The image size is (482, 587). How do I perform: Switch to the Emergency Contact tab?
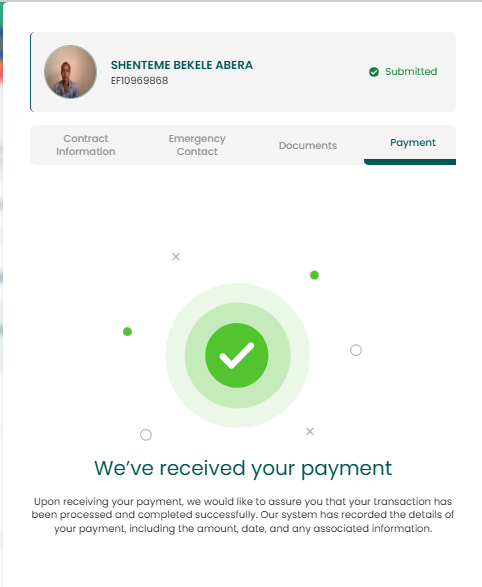197,145
